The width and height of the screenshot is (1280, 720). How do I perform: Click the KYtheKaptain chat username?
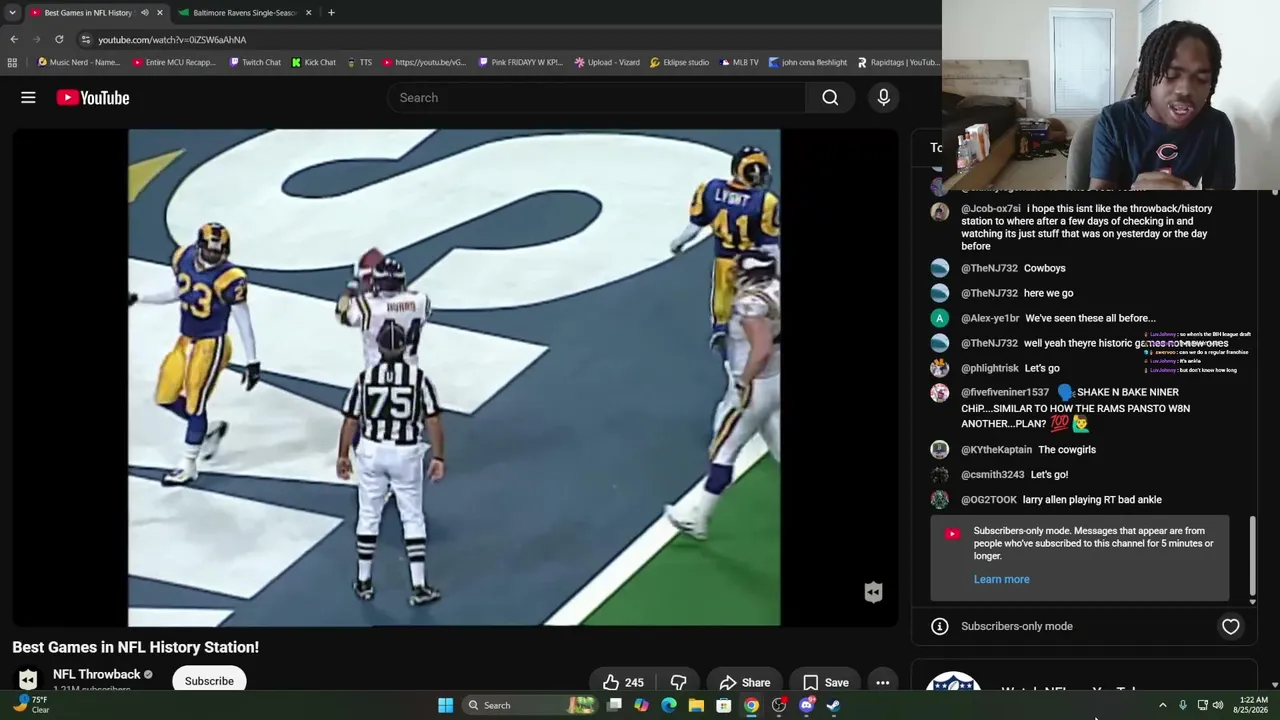point(996,450)
